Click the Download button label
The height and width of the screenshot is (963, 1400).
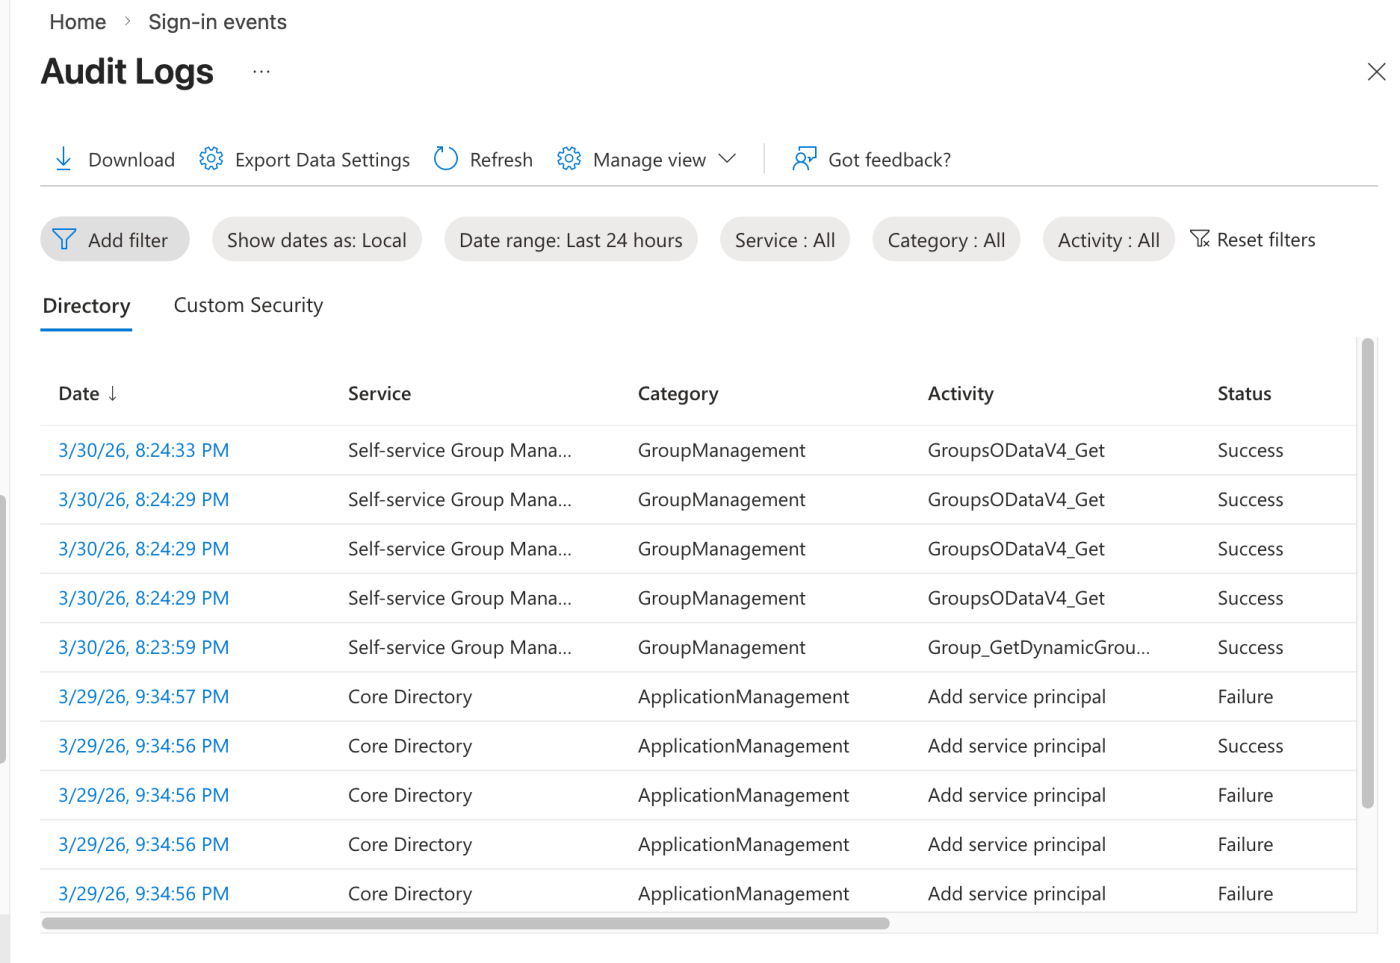click(x=132, y=160)
